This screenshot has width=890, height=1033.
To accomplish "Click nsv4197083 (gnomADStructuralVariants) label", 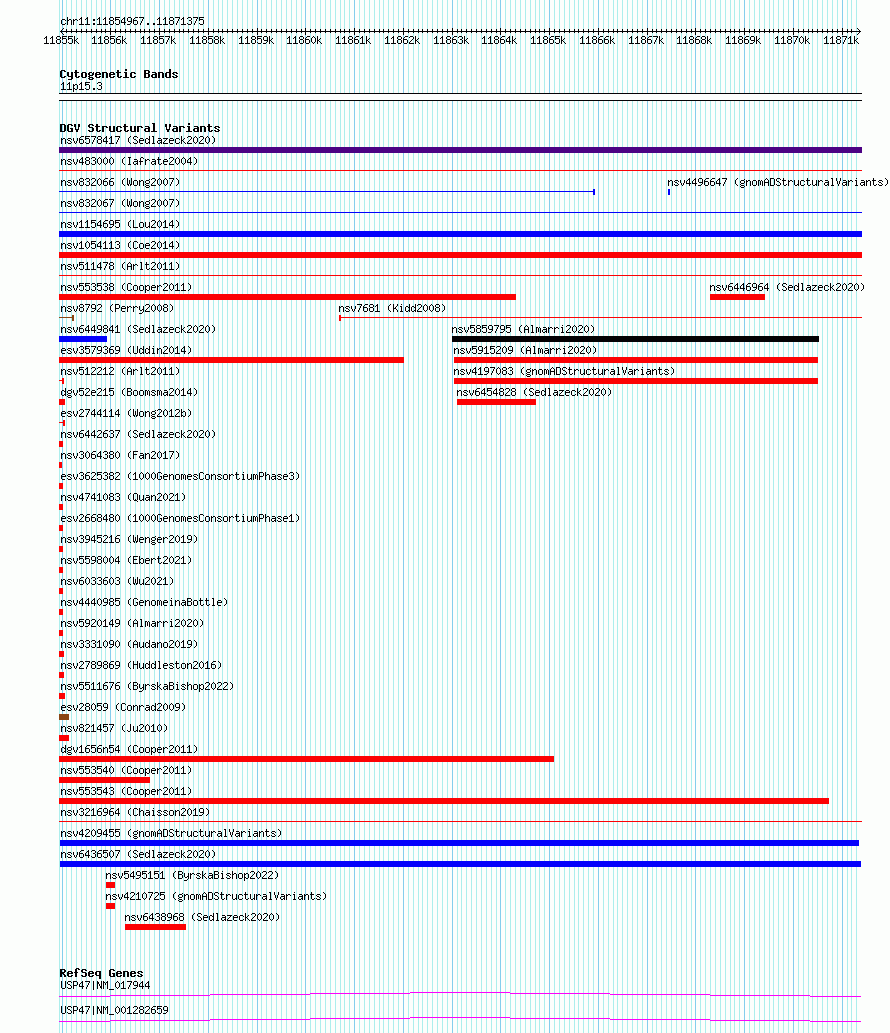I will coord(564,372).
